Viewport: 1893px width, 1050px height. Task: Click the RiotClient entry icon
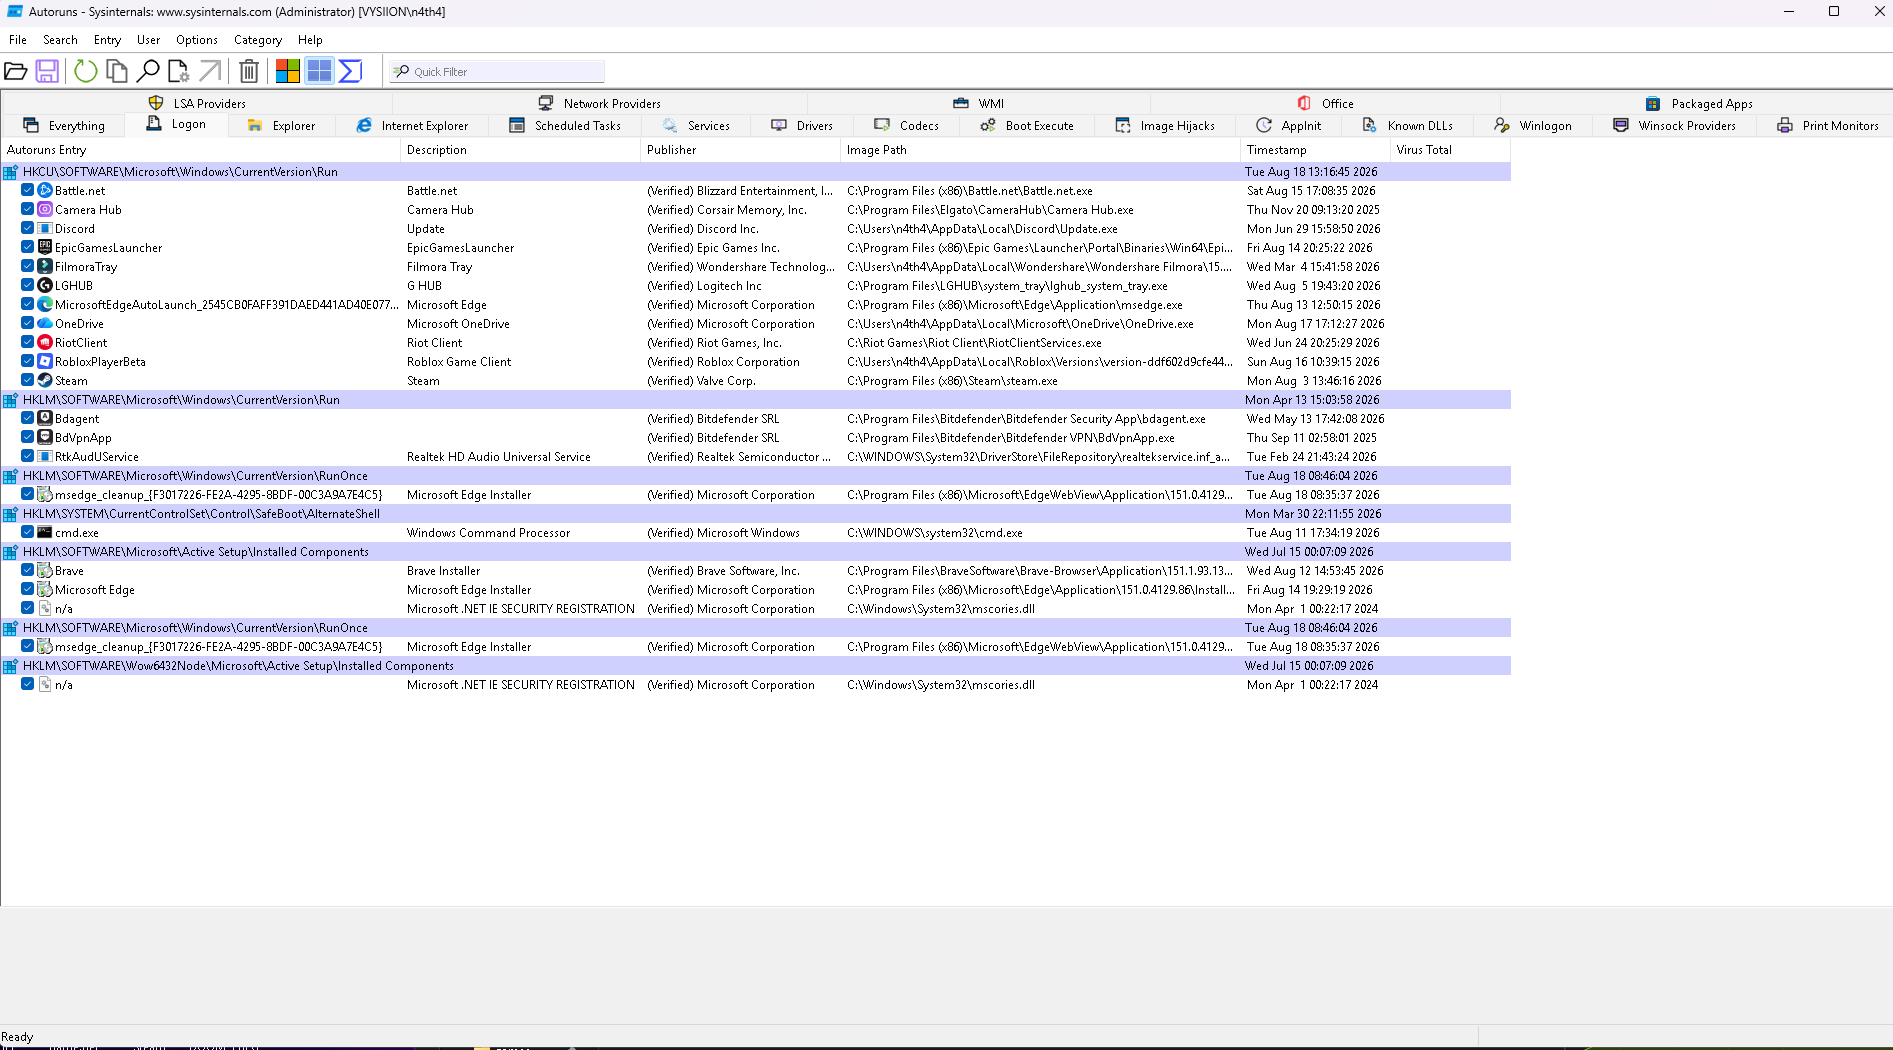45,342
